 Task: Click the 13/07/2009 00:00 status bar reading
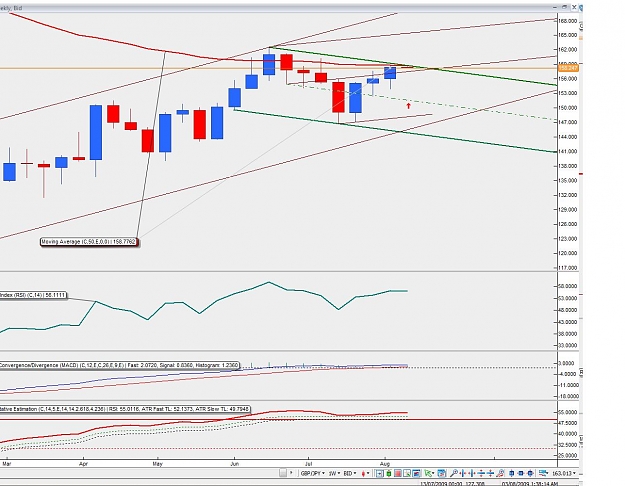click(440, 484)
